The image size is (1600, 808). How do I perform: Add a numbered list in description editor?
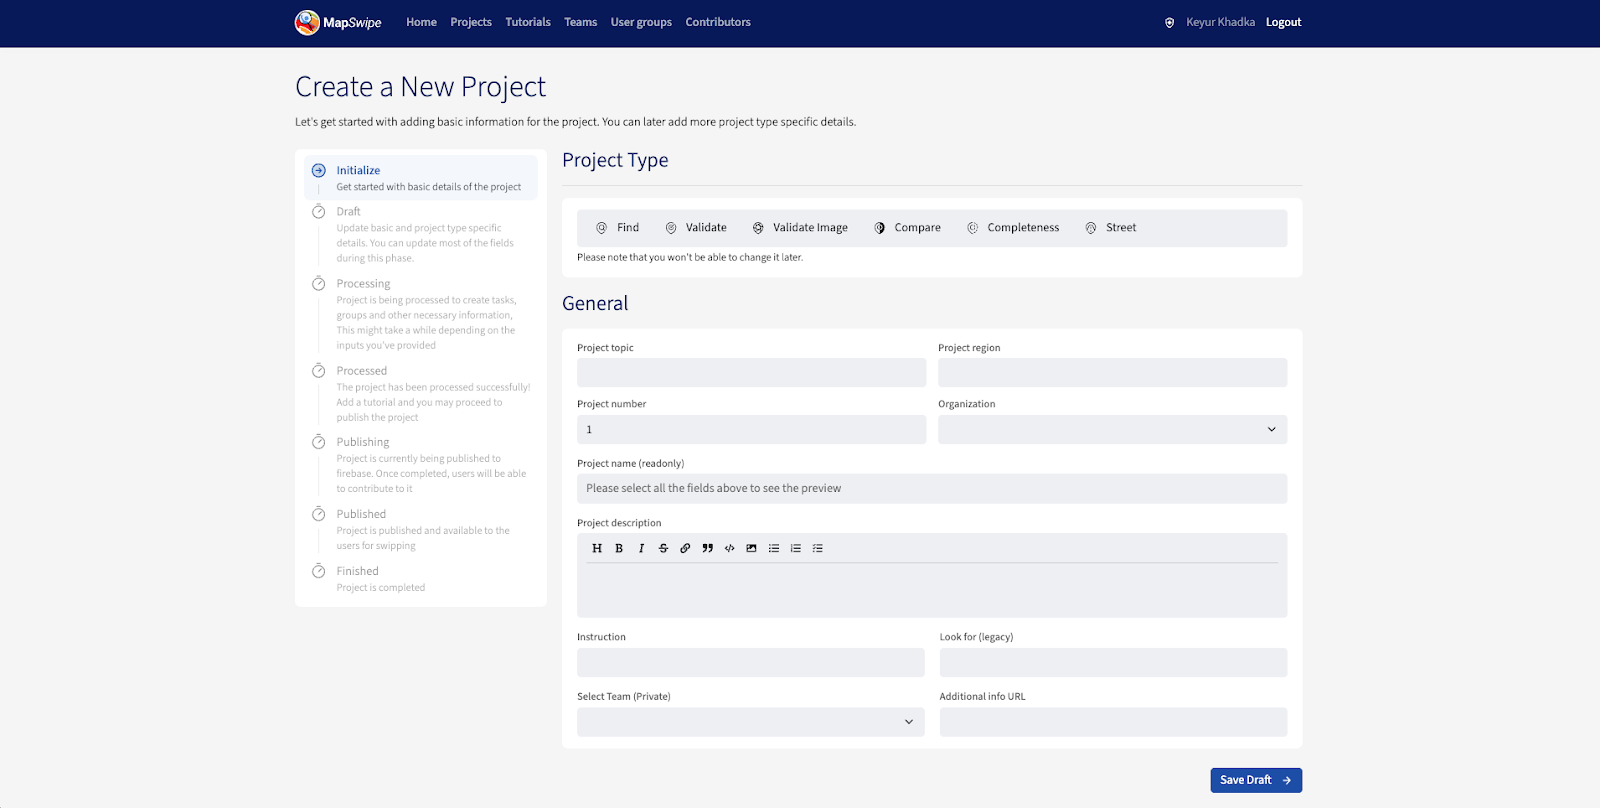795,548
